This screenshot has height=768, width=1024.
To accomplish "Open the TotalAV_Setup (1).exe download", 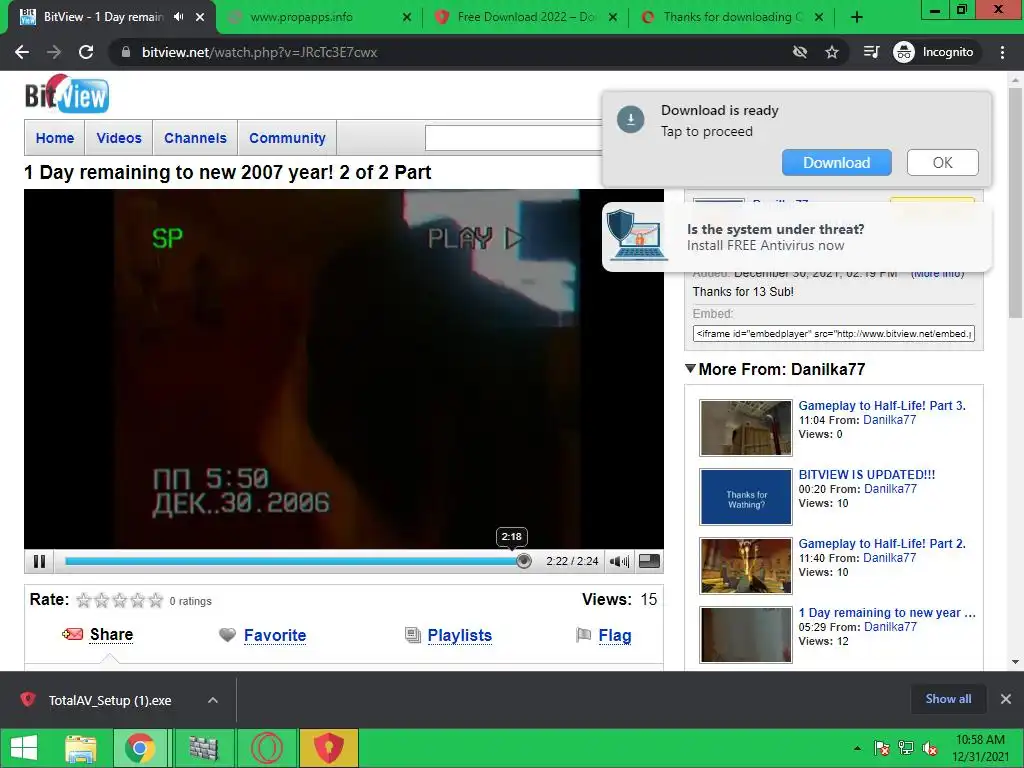I will click(x=110, y=700).
